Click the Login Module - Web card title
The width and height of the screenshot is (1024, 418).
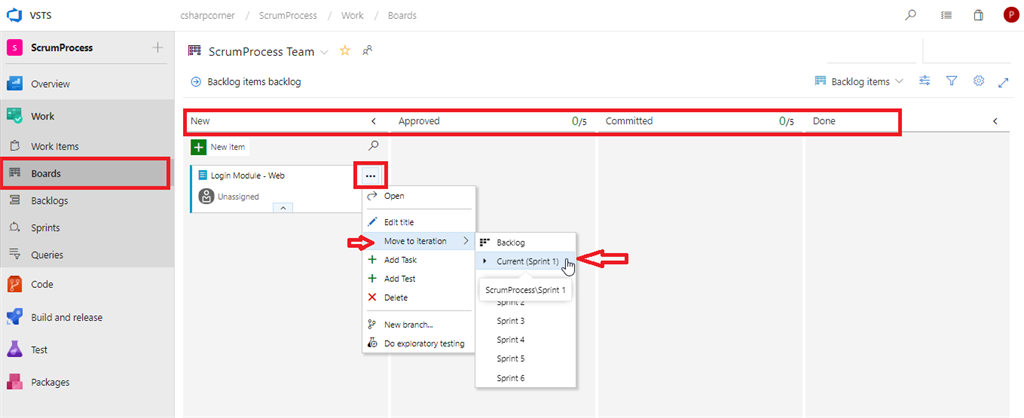tap(248, 175)
